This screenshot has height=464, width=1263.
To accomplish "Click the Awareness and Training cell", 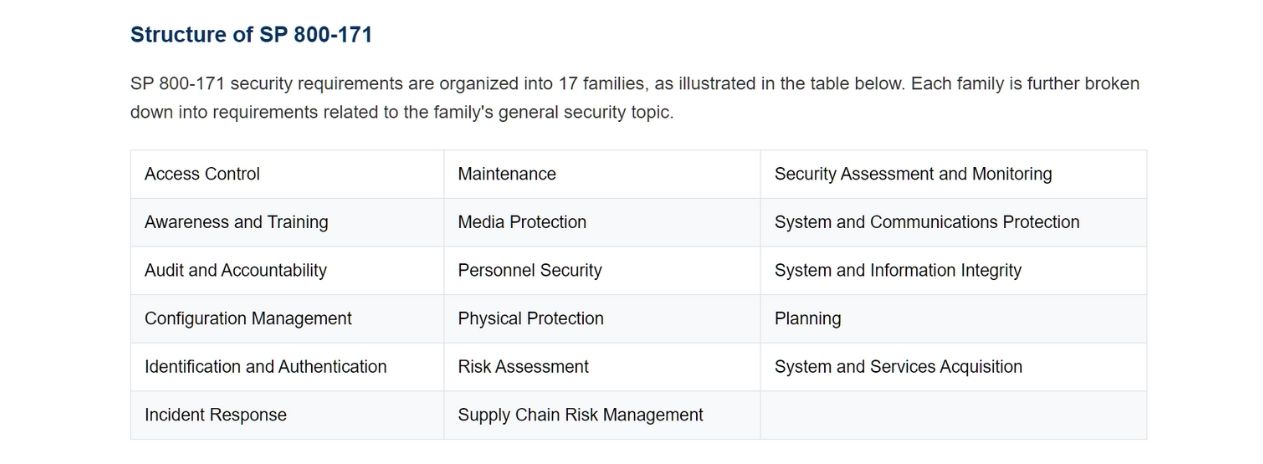I will [287, 222].
